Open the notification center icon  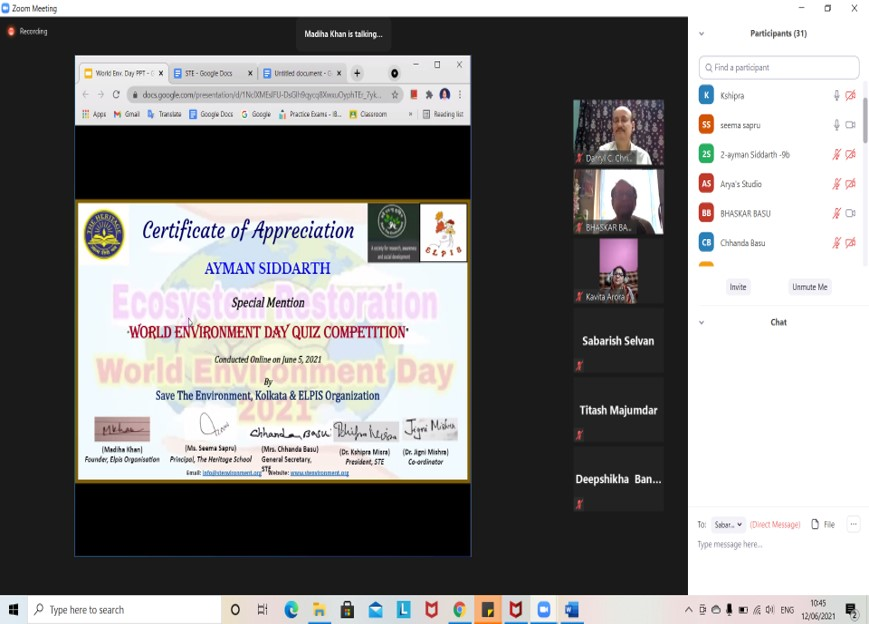coord(851,610)
